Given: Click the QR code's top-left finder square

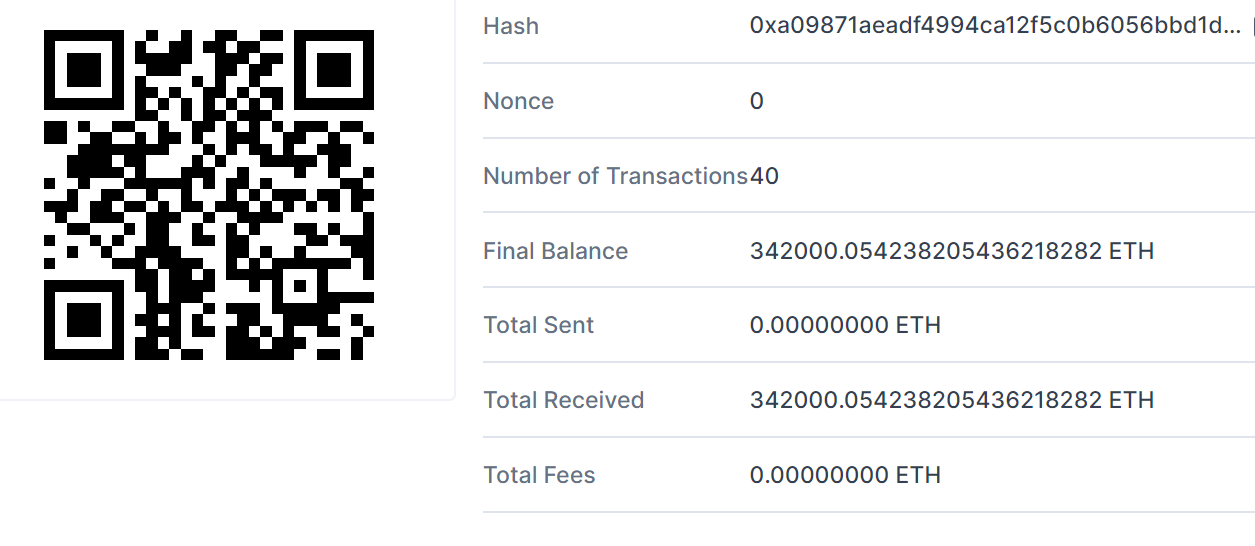Looking at the screenshot, I should click(83, 69).
